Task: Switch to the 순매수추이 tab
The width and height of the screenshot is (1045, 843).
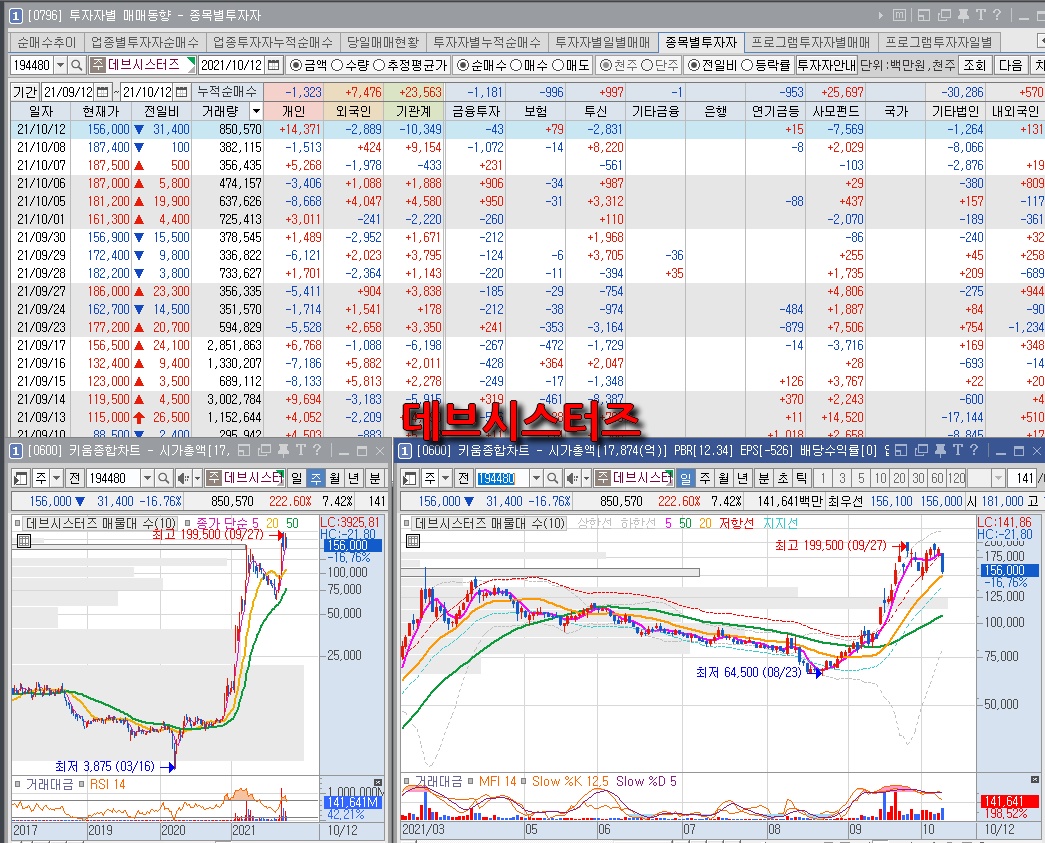Action: click(47, 42)
